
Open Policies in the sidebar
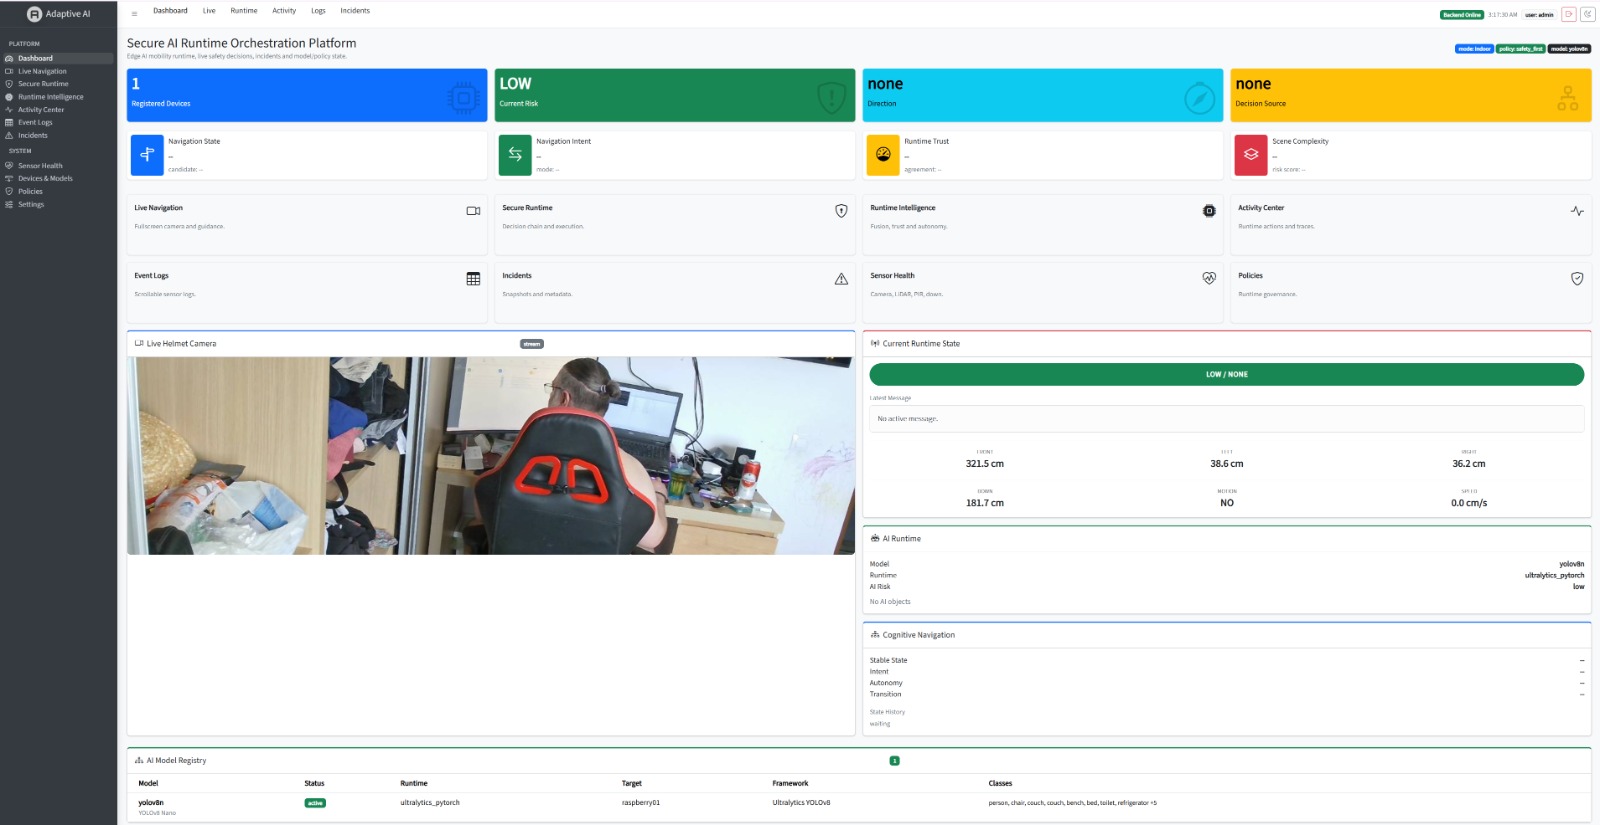(x=58, y=191)
